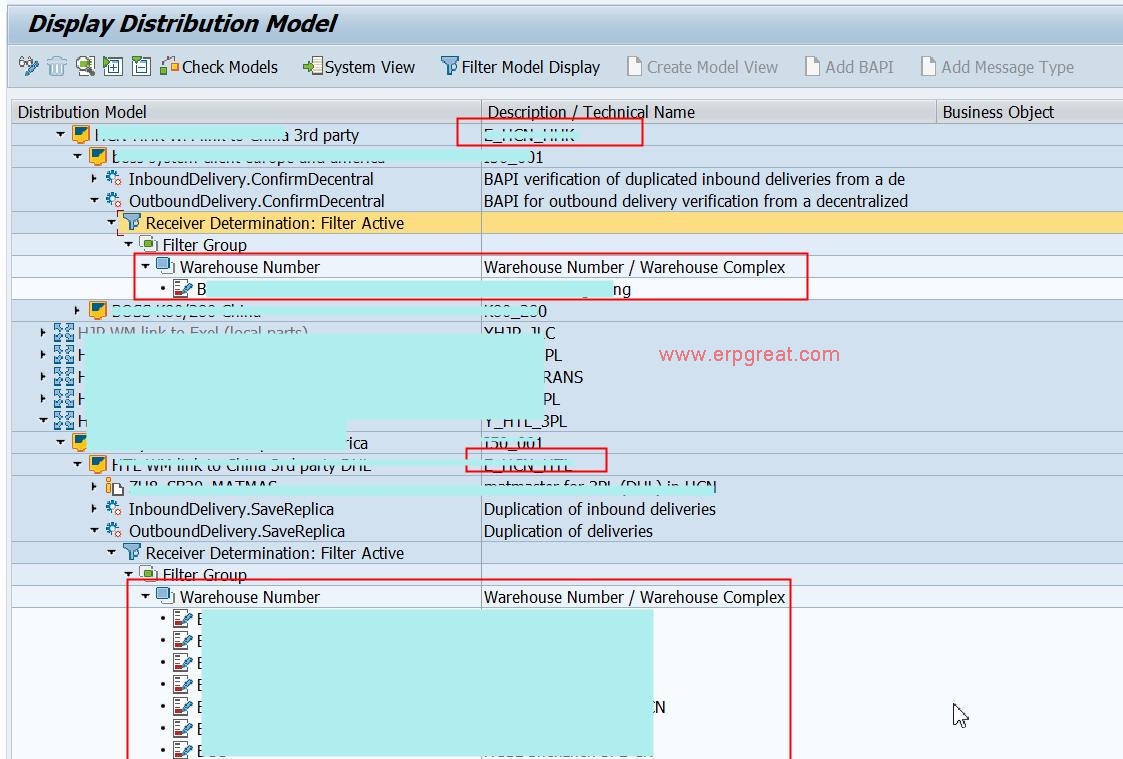Image resolution: width=1123 pixels, height=759 pixels.
Task: Click the Add BAPI button
Action: (849, 67)
